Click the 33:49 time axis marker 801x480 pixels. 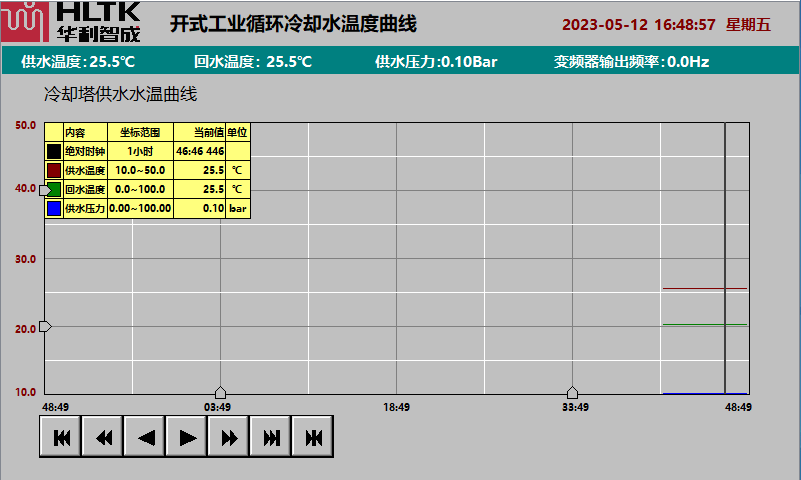pos(572,393)
